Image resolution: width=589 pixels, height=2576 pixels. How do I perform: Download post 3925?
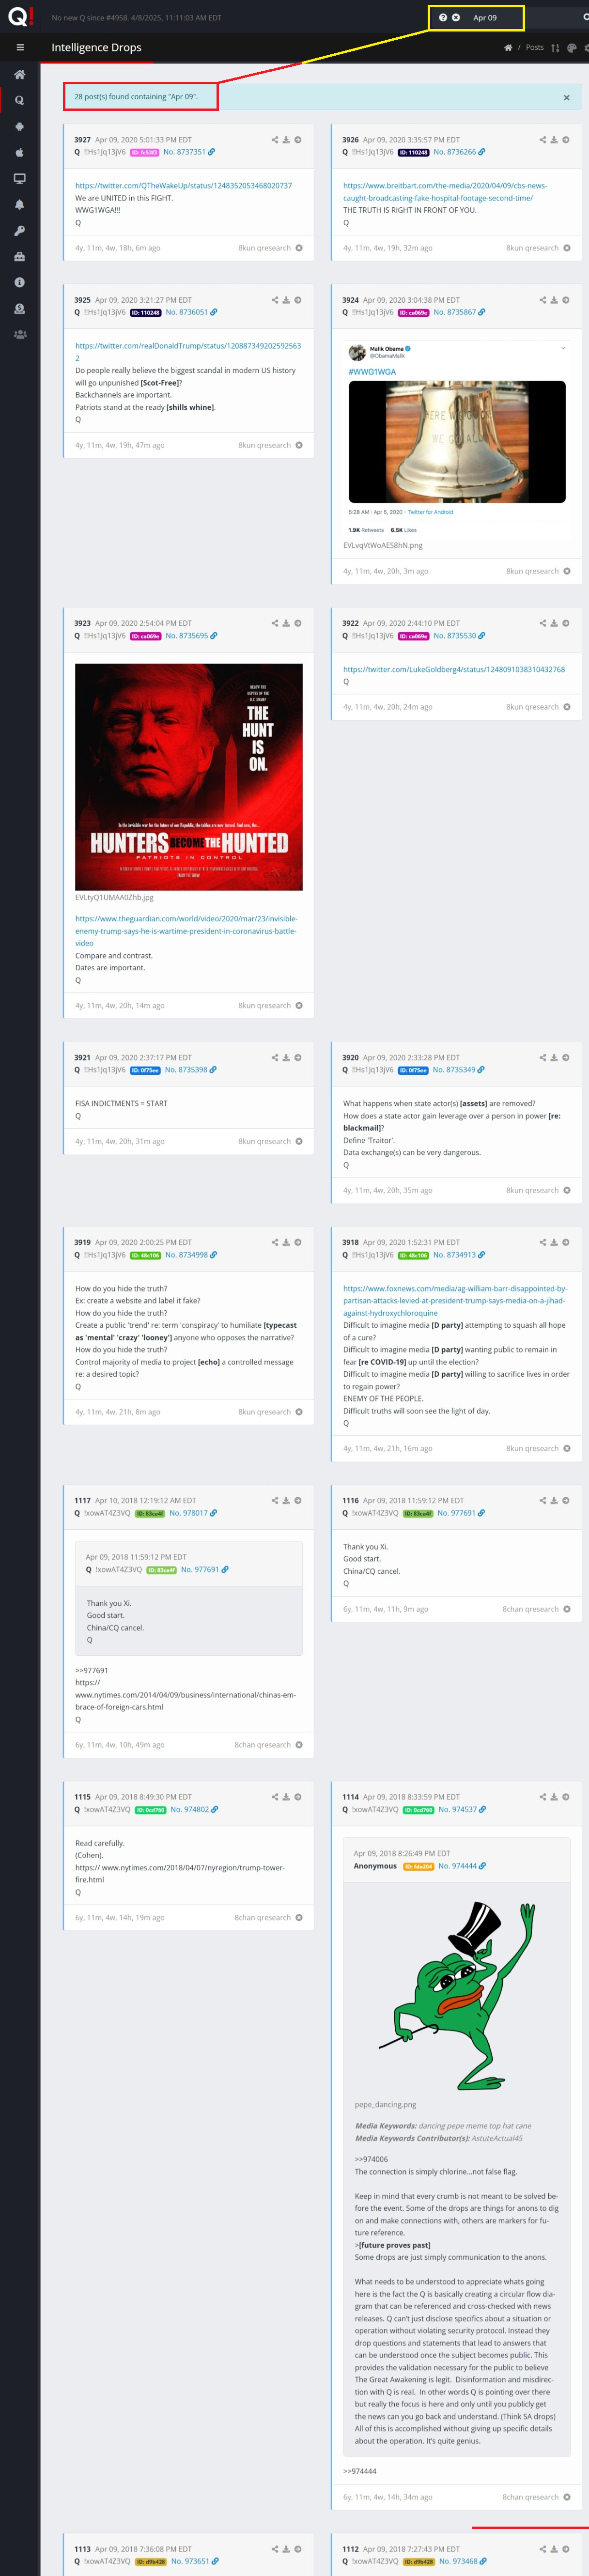286,300
